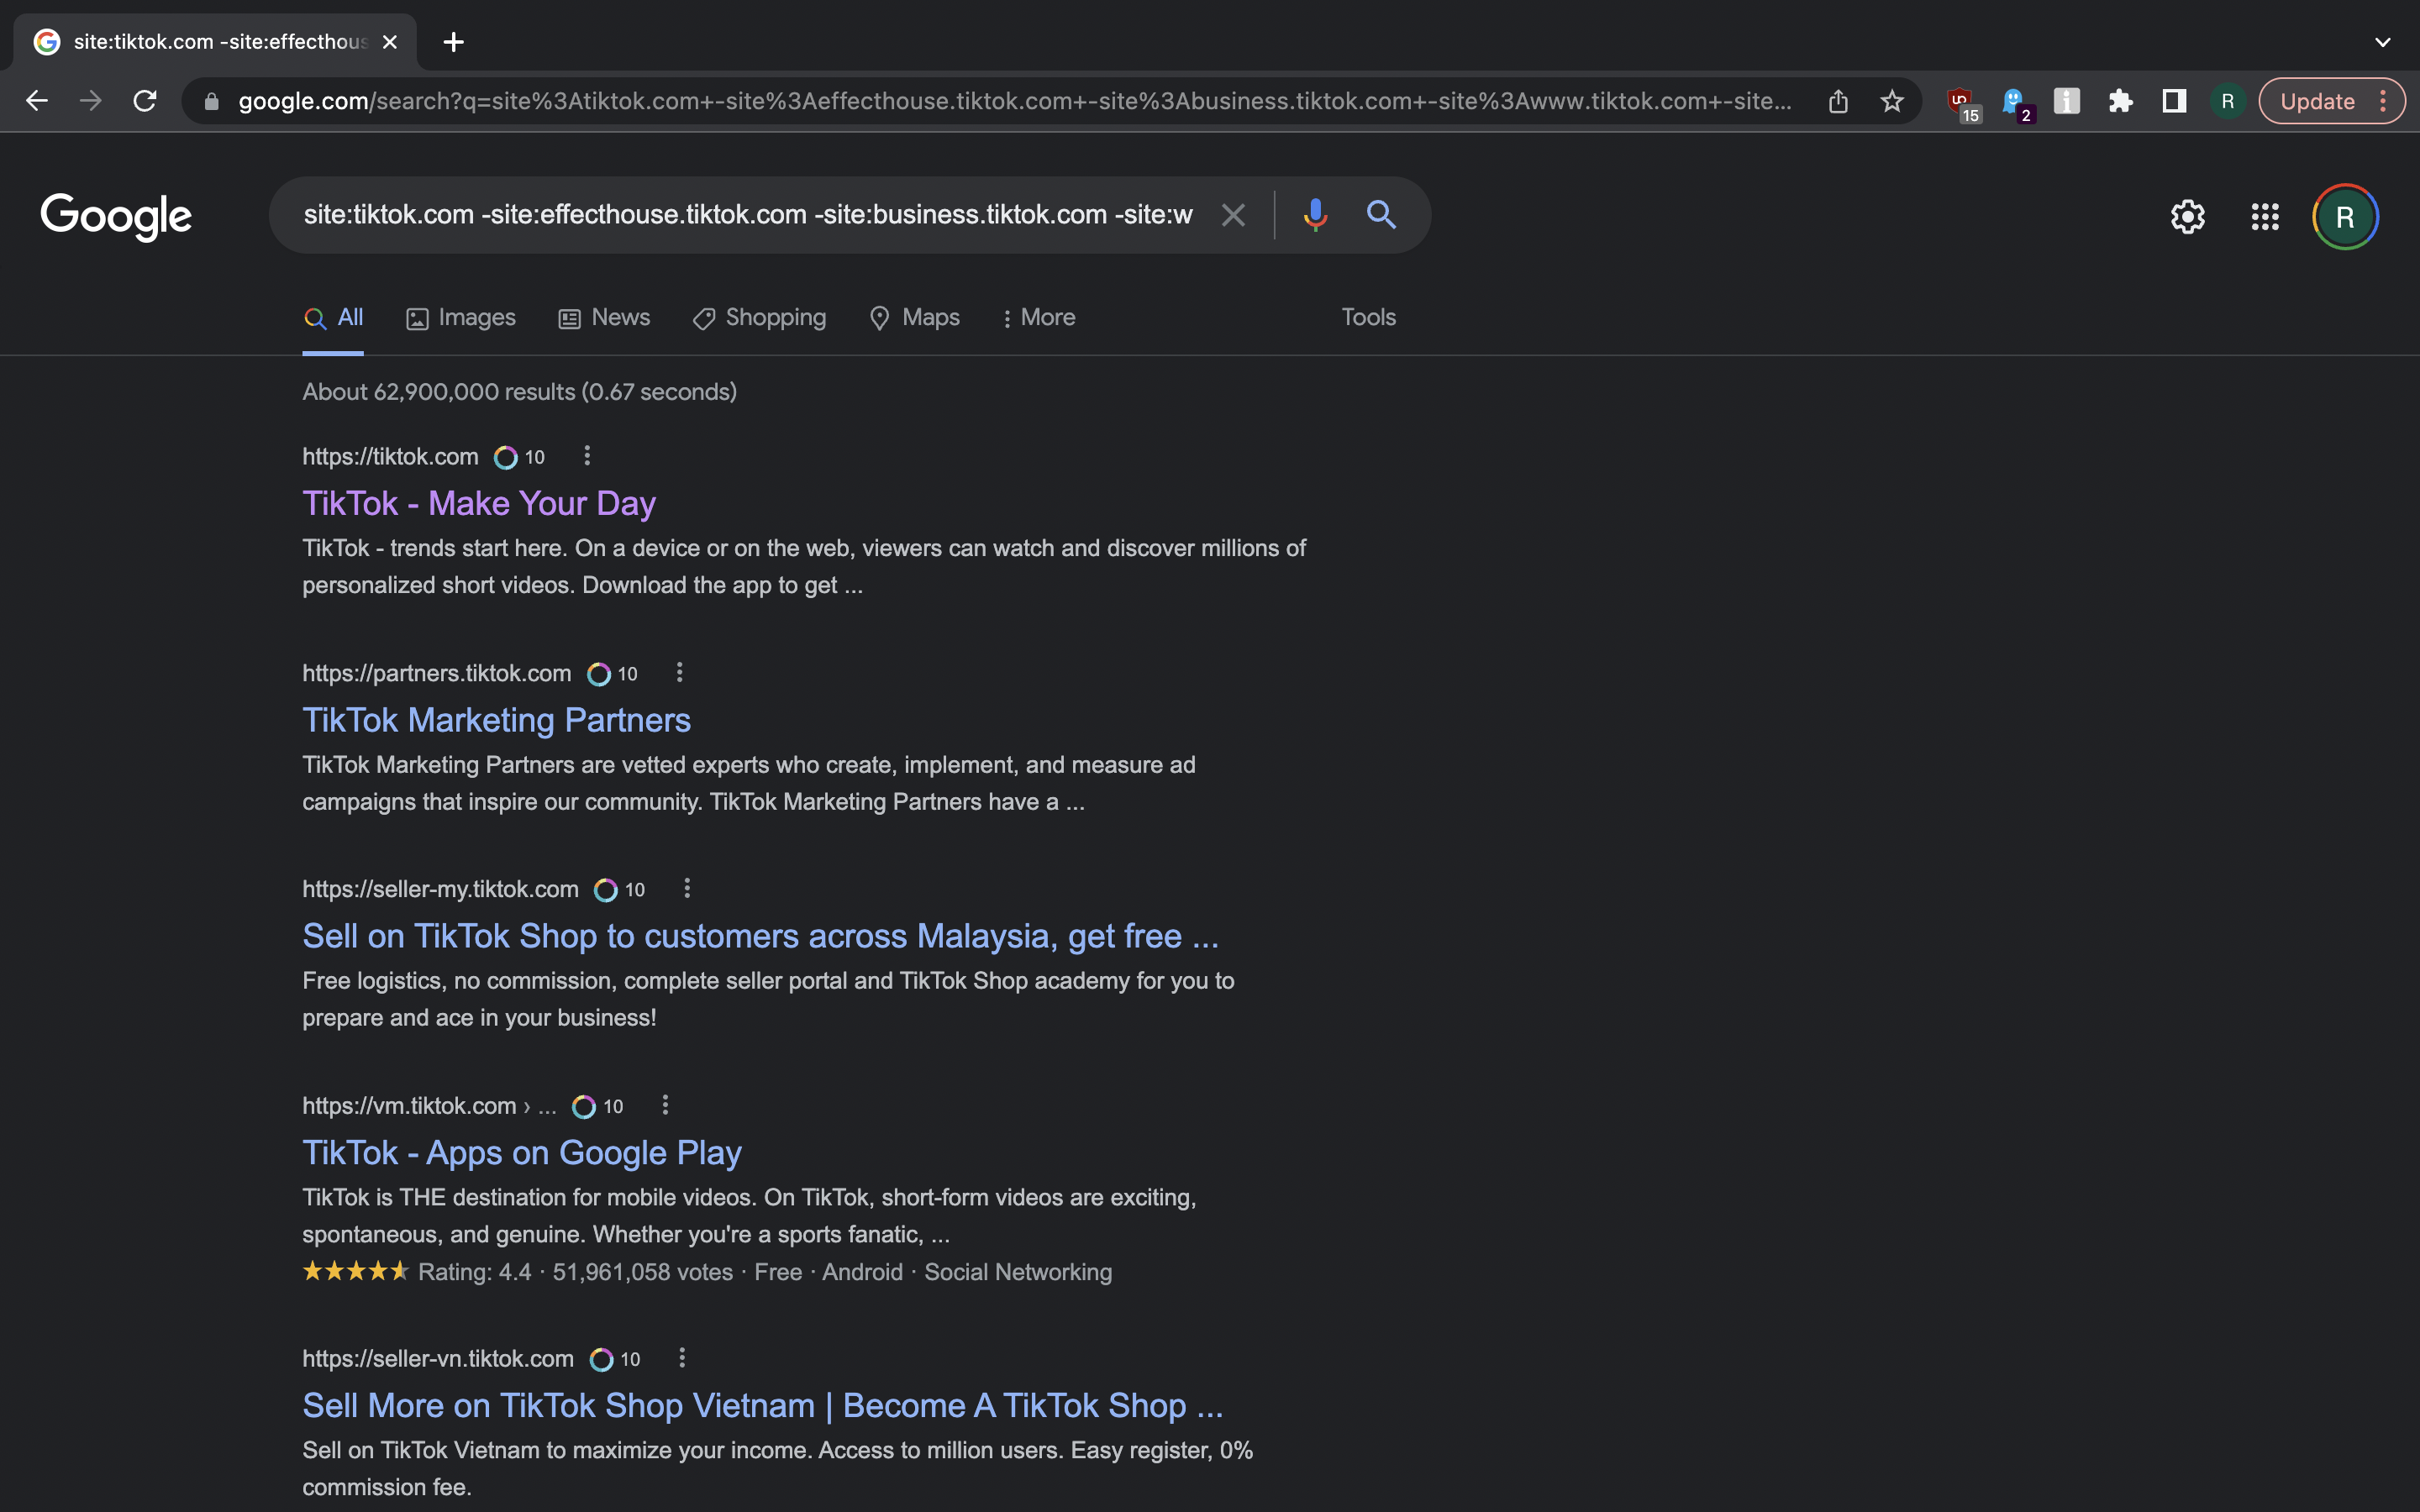Open the uBlock extension with badge 15
The image size is (2420, 1512).
pos(1962,103)
